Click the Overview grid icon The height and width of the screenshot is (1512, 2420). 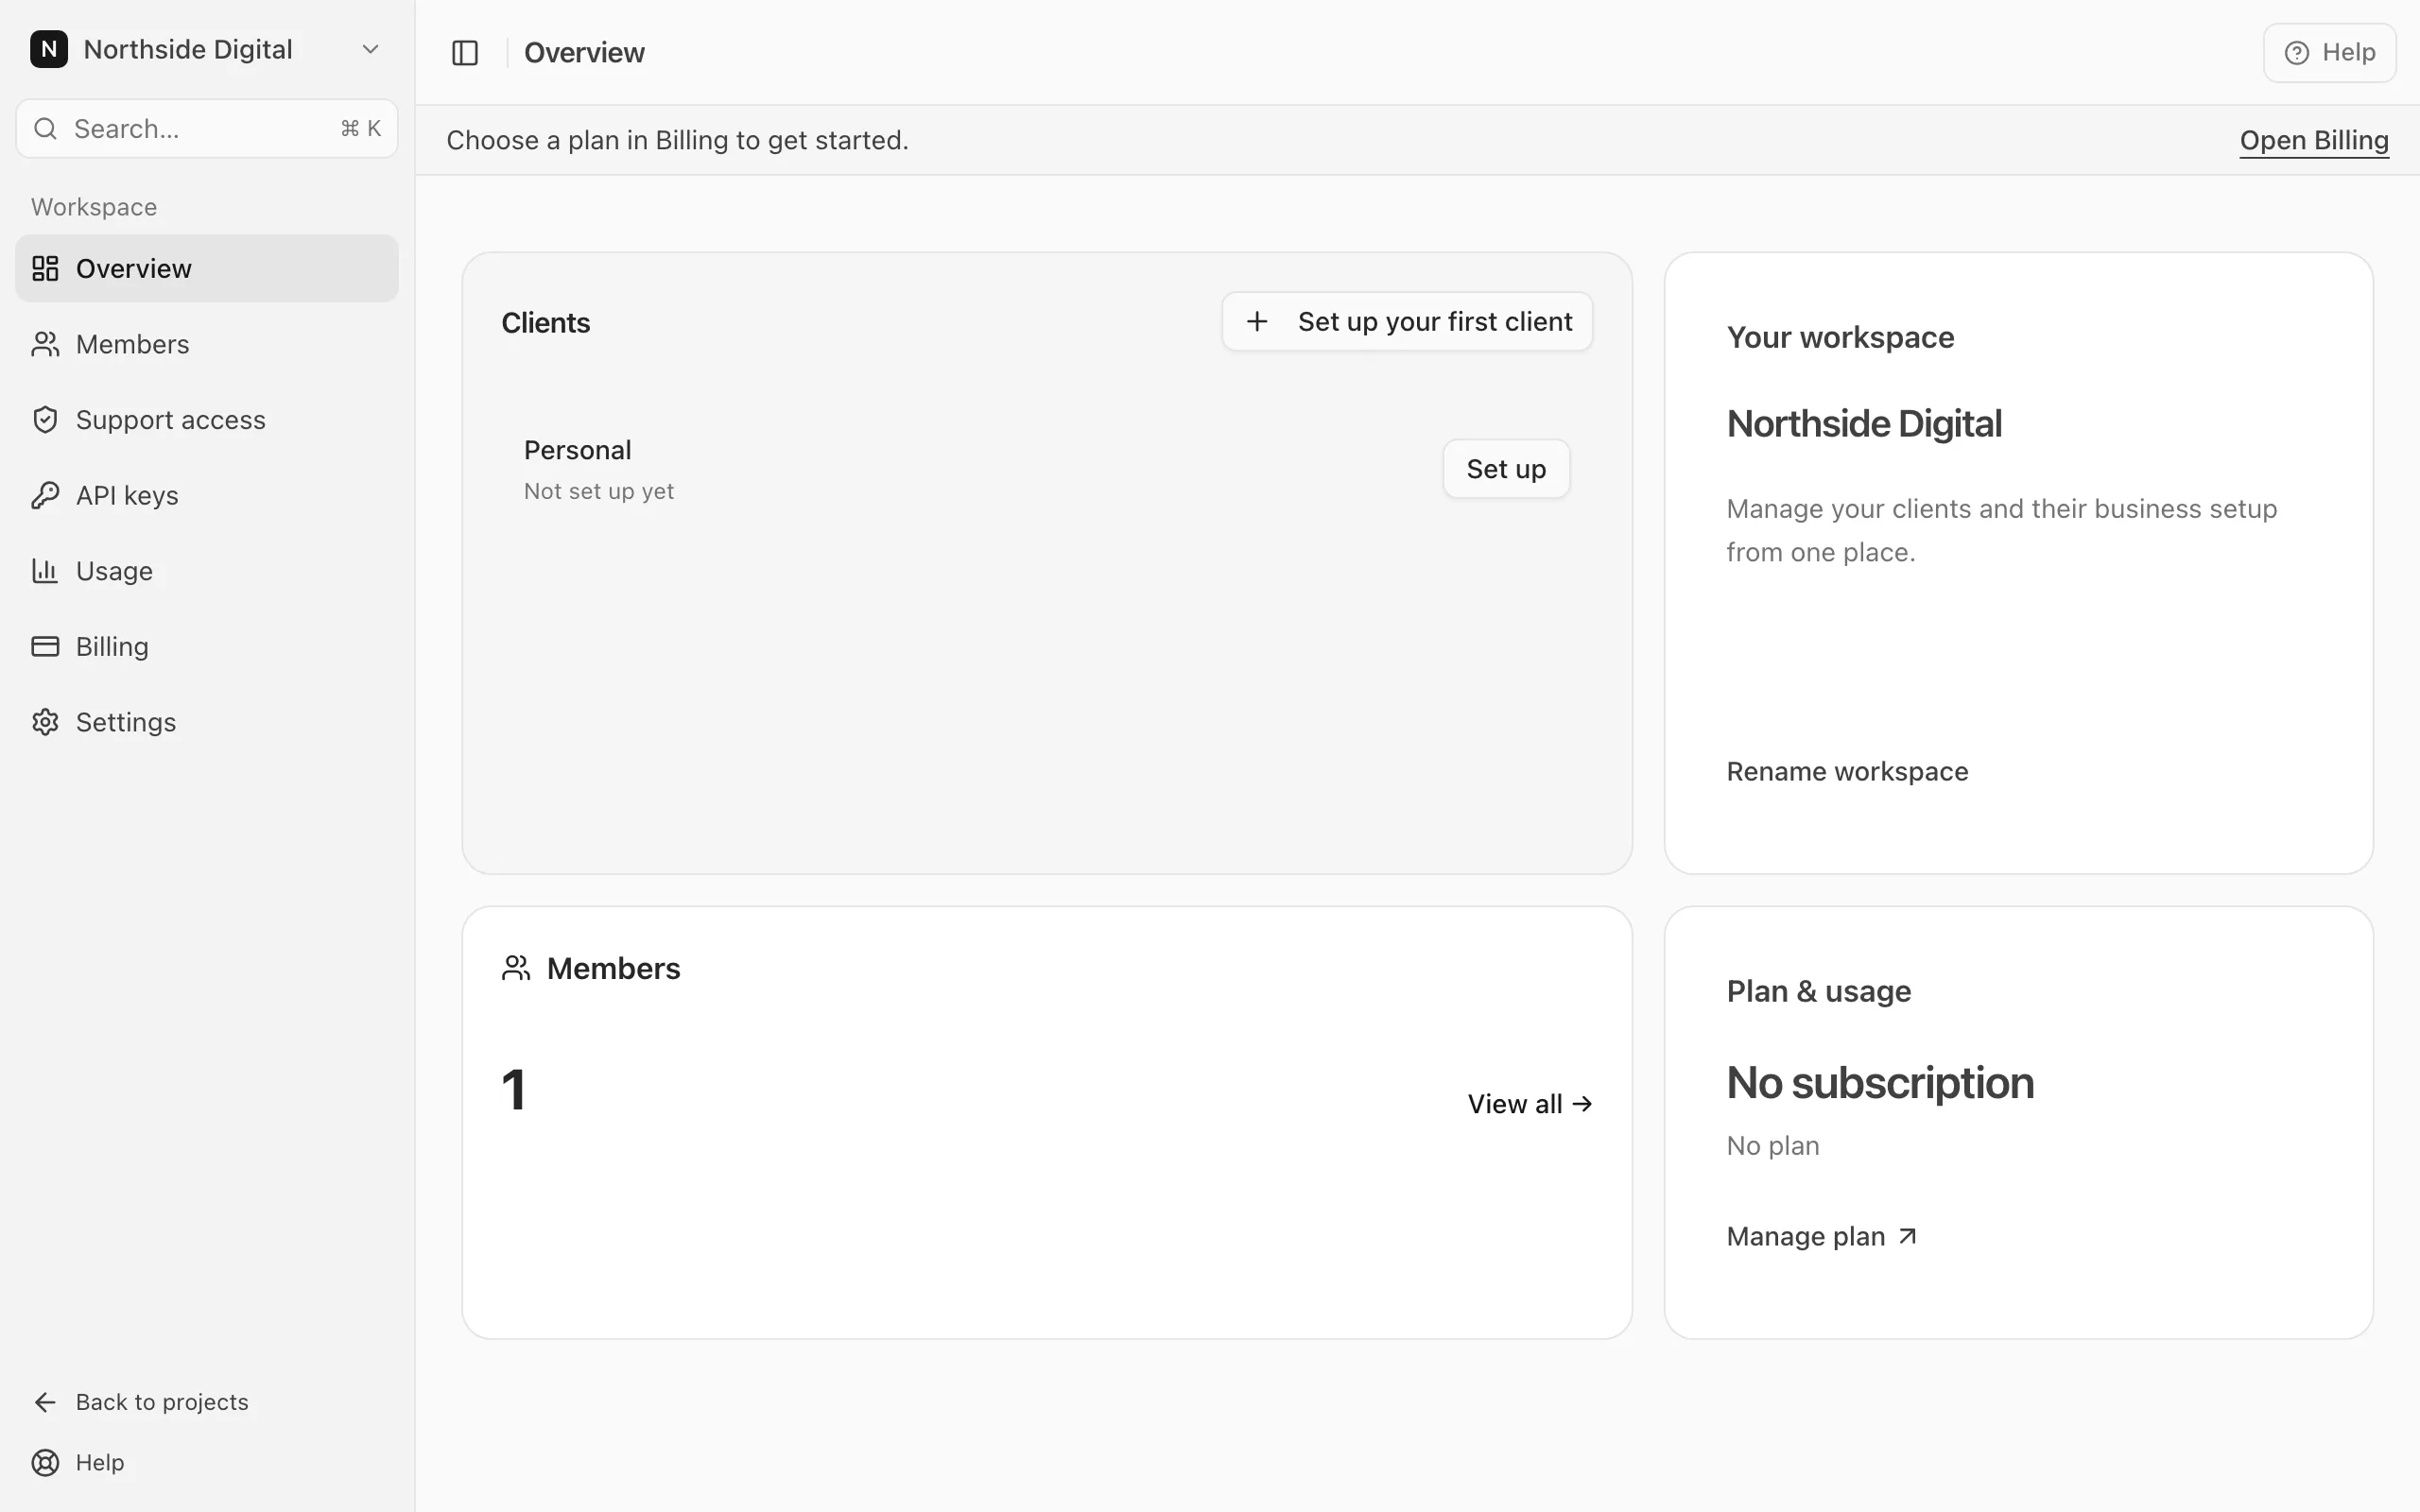coord(45,268)
